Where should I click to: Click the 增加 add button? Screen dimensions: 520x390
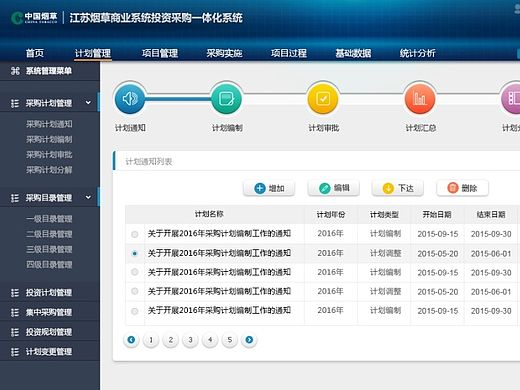pyautogui.click(x=269, y=188)
